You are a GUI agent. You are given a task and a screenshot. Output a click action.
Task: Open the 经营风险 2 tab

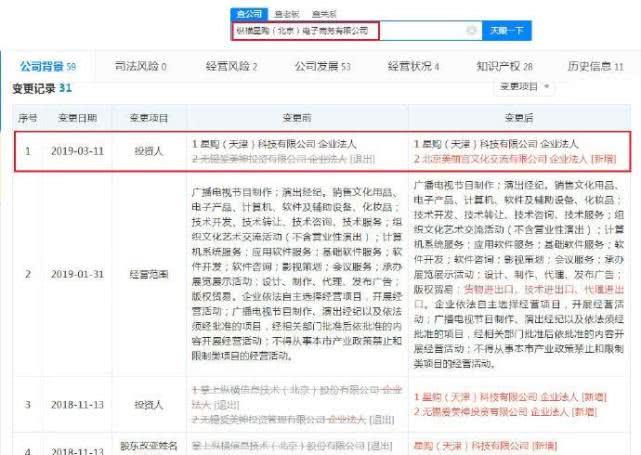231,66
